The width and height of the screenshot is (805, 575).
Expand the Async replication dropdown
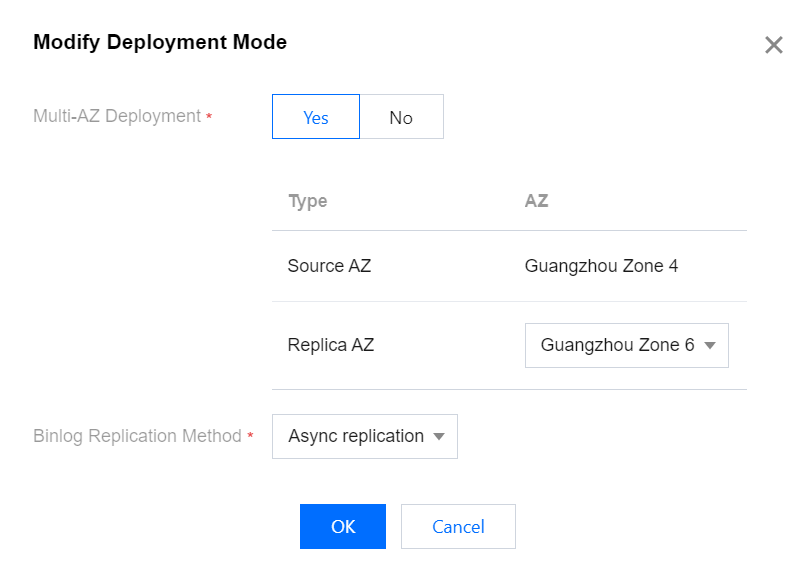(x=356, y=436)
